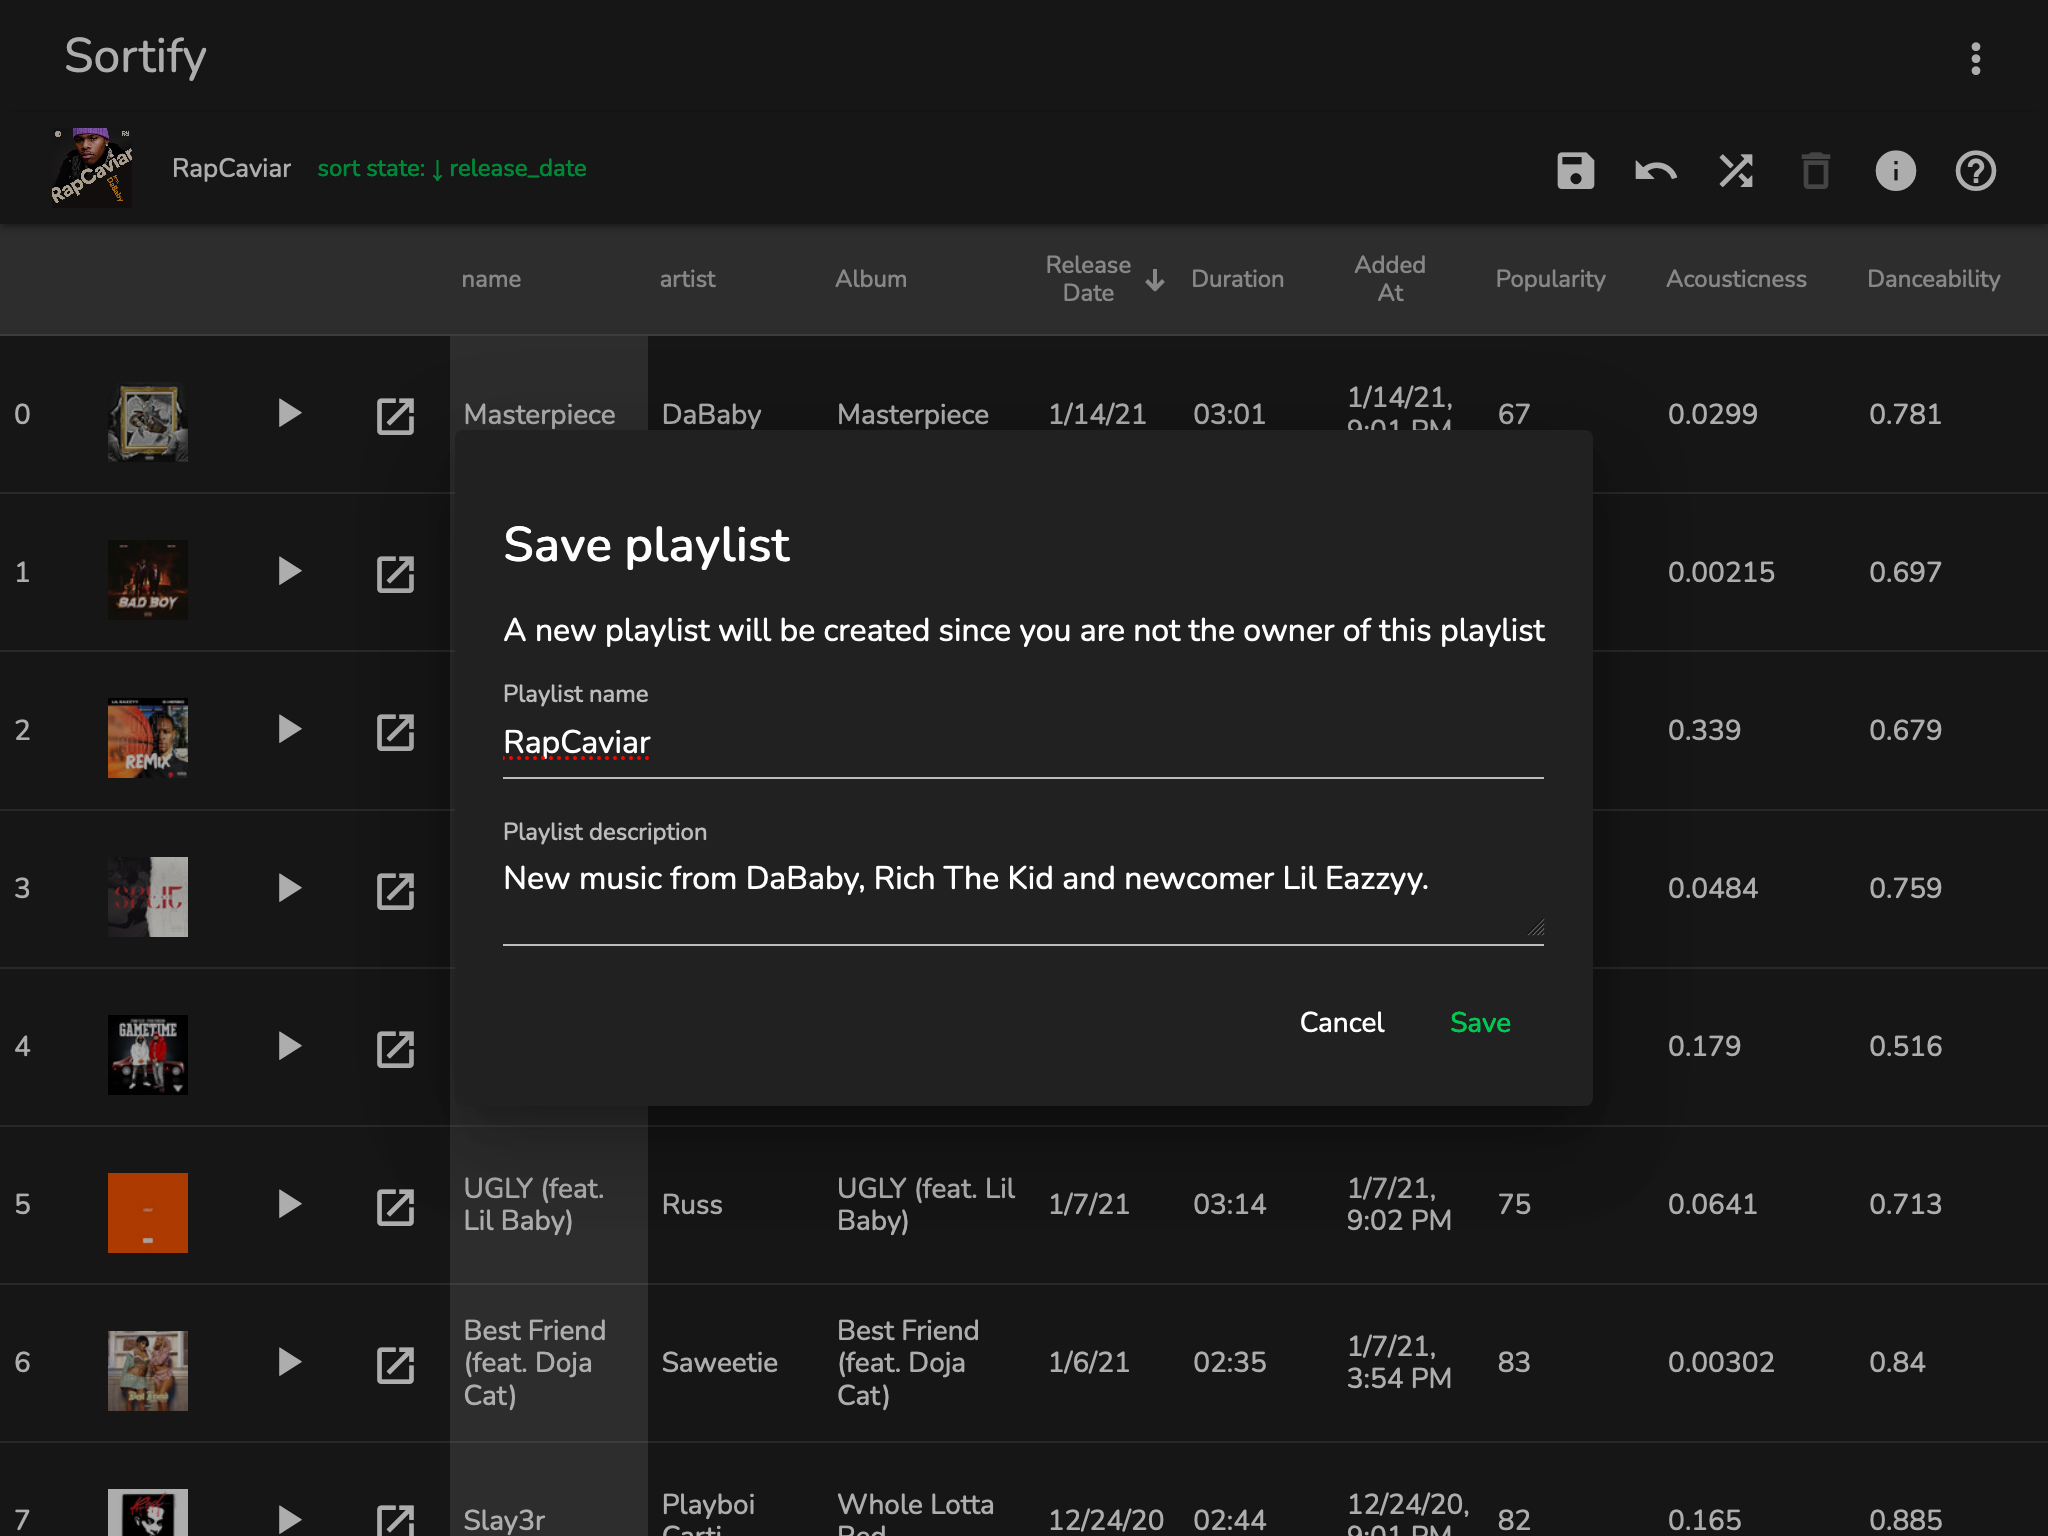This screenshot has height=1536, width=2048.
Task: Click the Masterpiece name cell
Action: (539, 414)
